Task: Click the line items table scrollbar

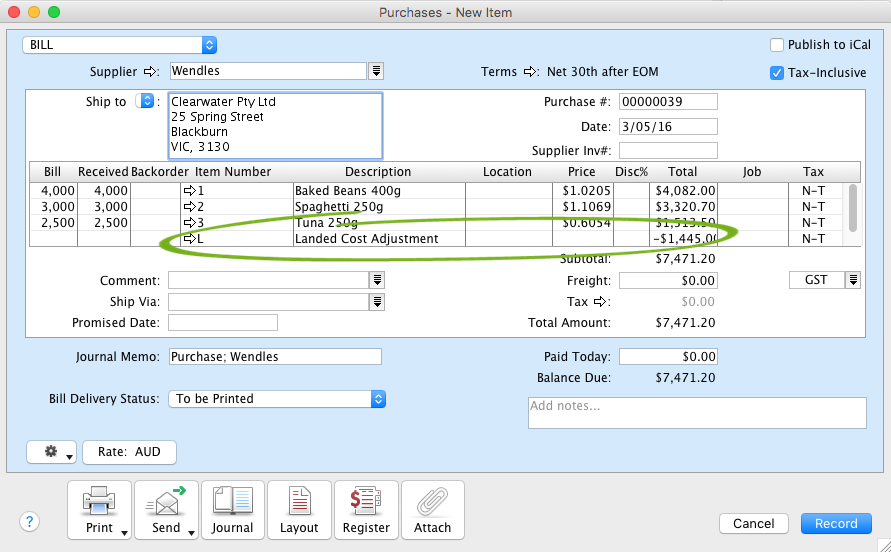Action: 852,207
